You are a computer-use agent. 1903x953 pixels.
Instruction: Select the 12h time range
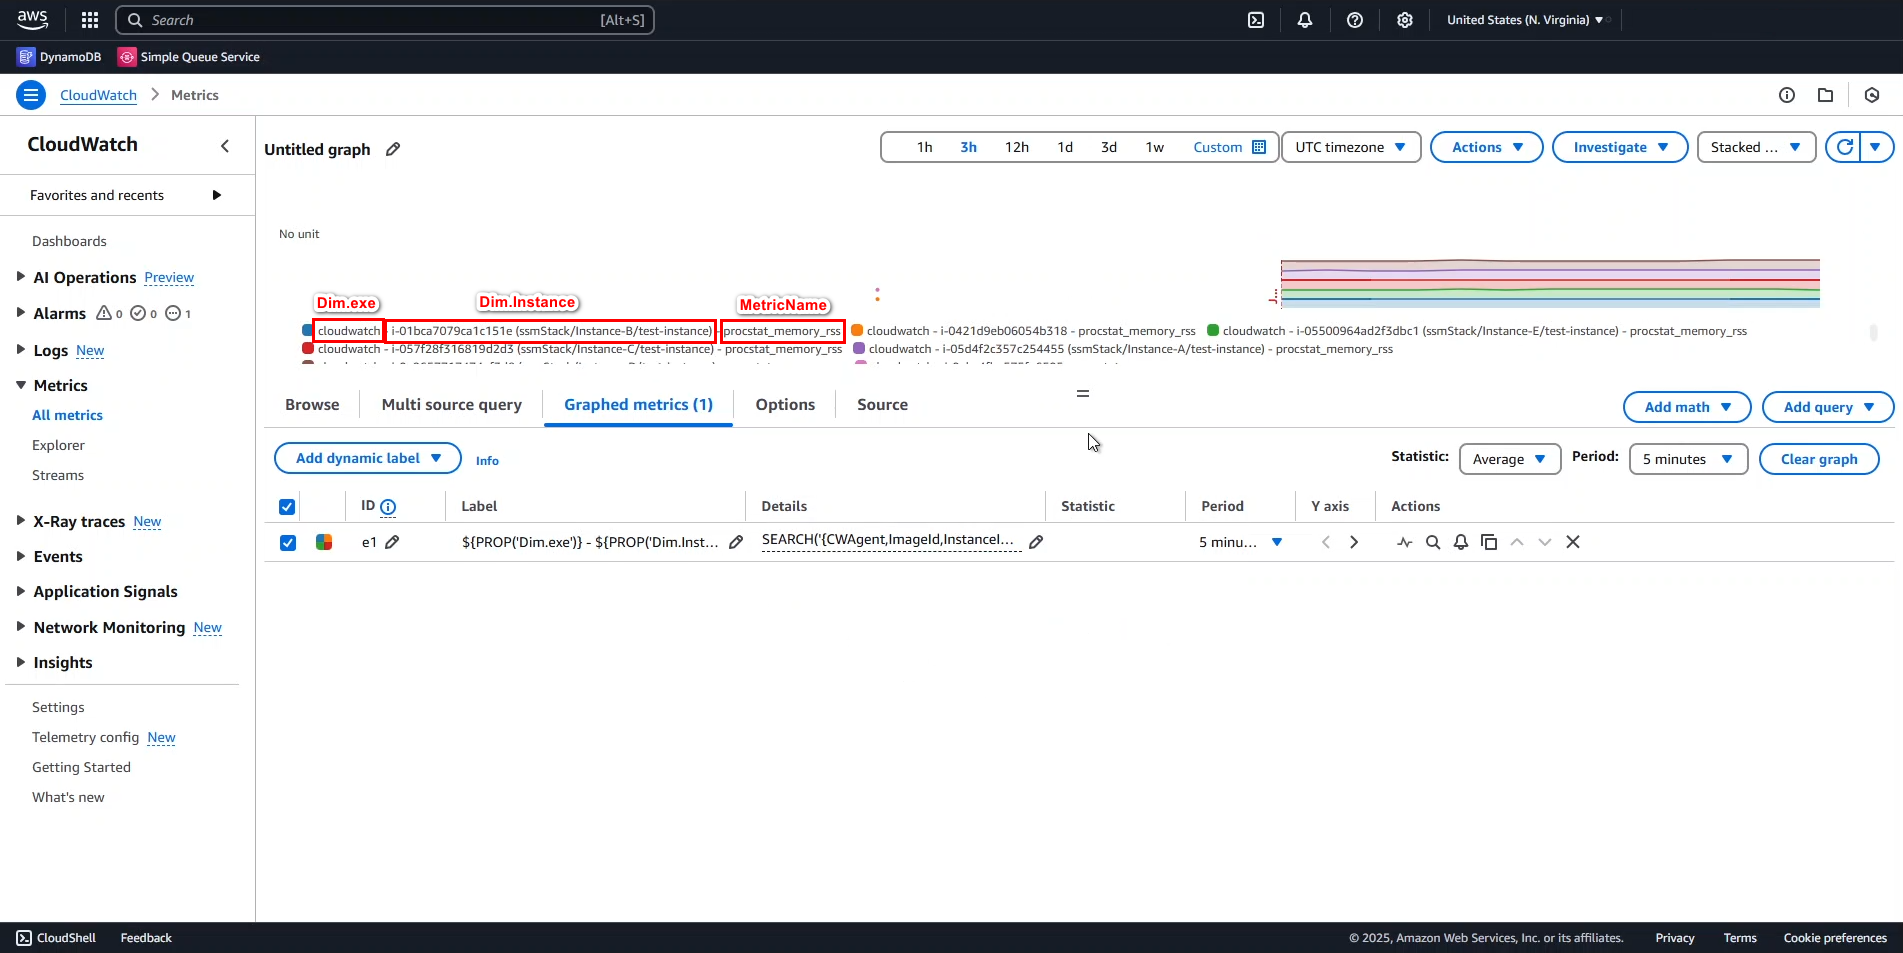coord(1016,147)
